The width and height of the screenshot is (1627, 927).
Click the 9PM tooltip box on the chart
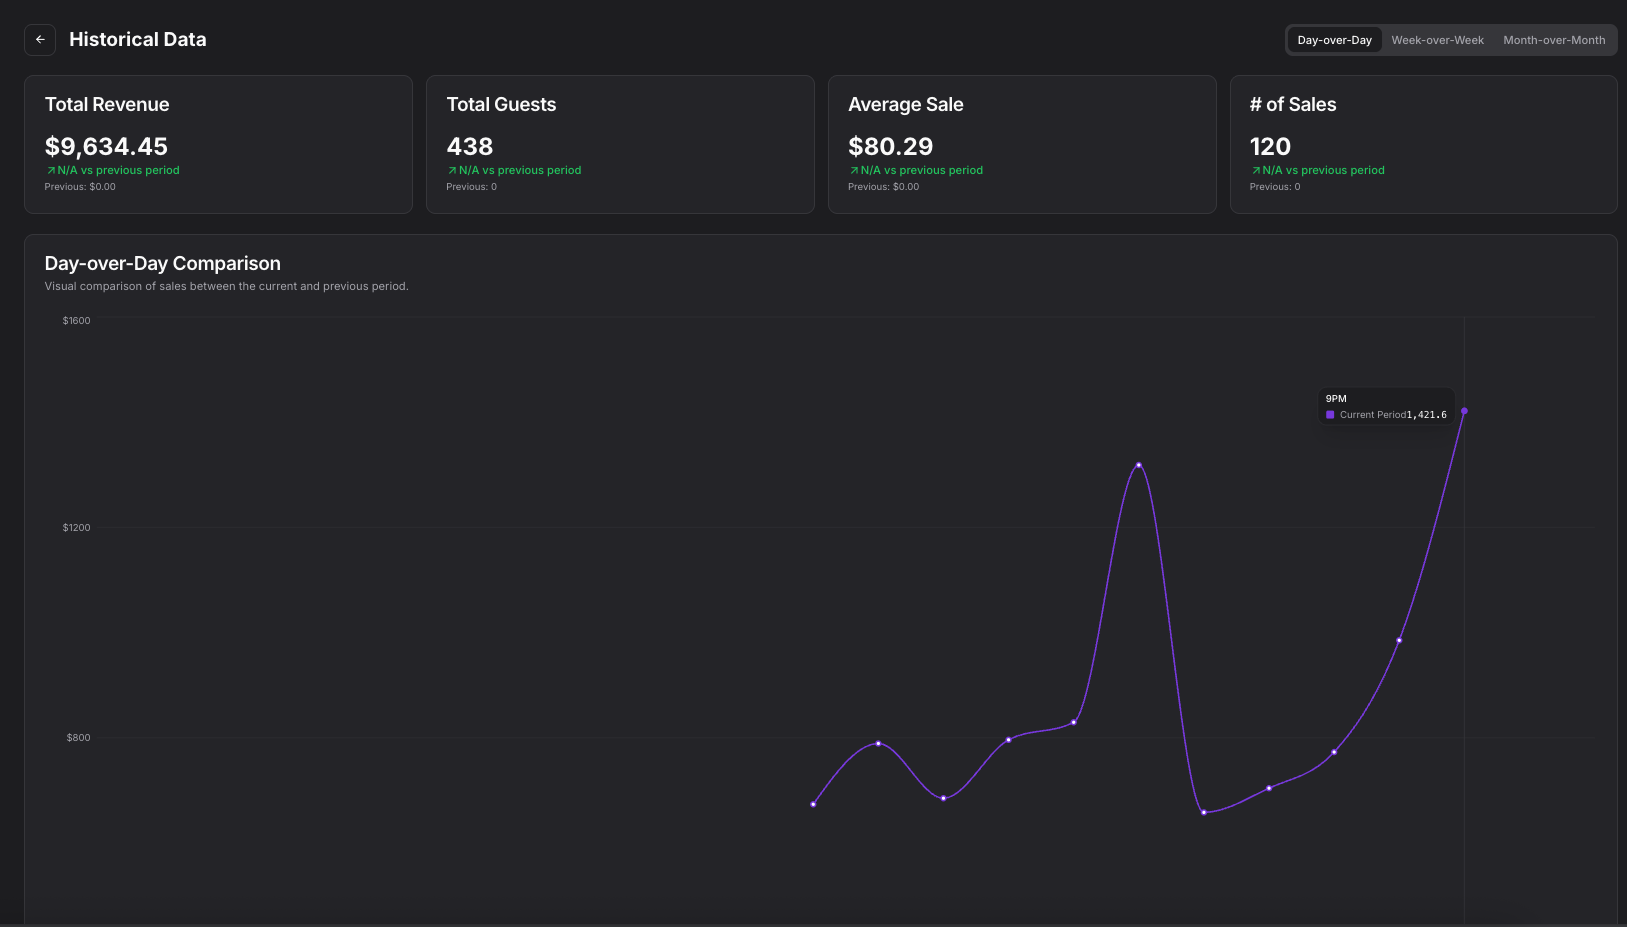[1386, 405]
